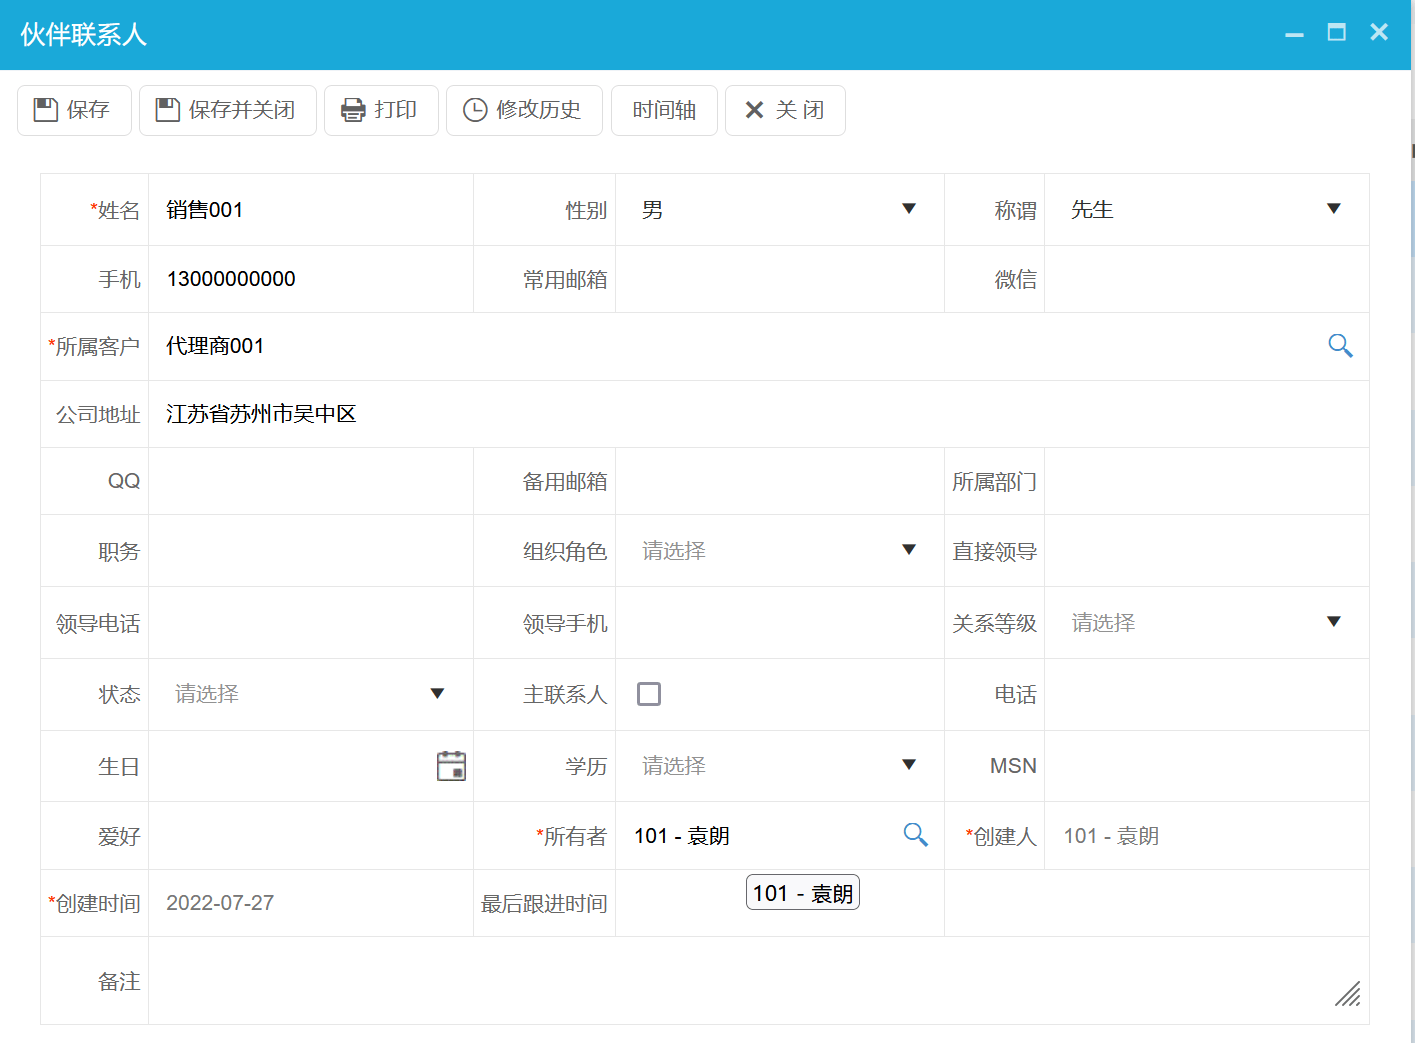Toggle the 主联系人 checkbox
Image resolution: width=1415 pixels, height=1043 pixels.
pyautogui.click(x=649, y=694)
